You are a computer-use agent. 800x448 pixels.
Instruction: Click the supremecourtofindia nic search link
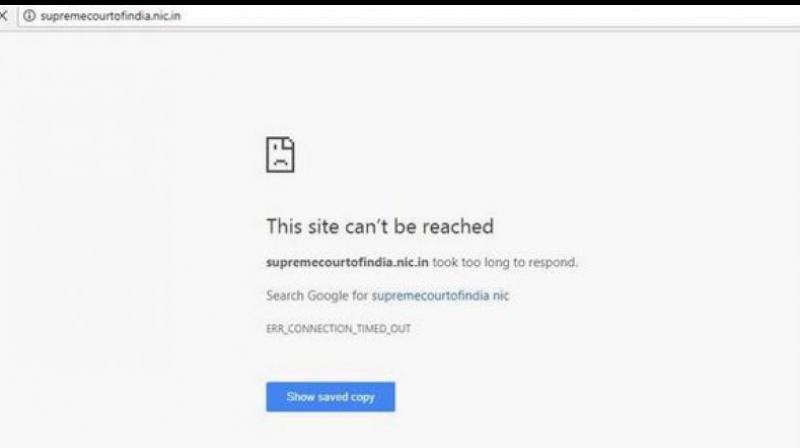[x=440, y=295]
